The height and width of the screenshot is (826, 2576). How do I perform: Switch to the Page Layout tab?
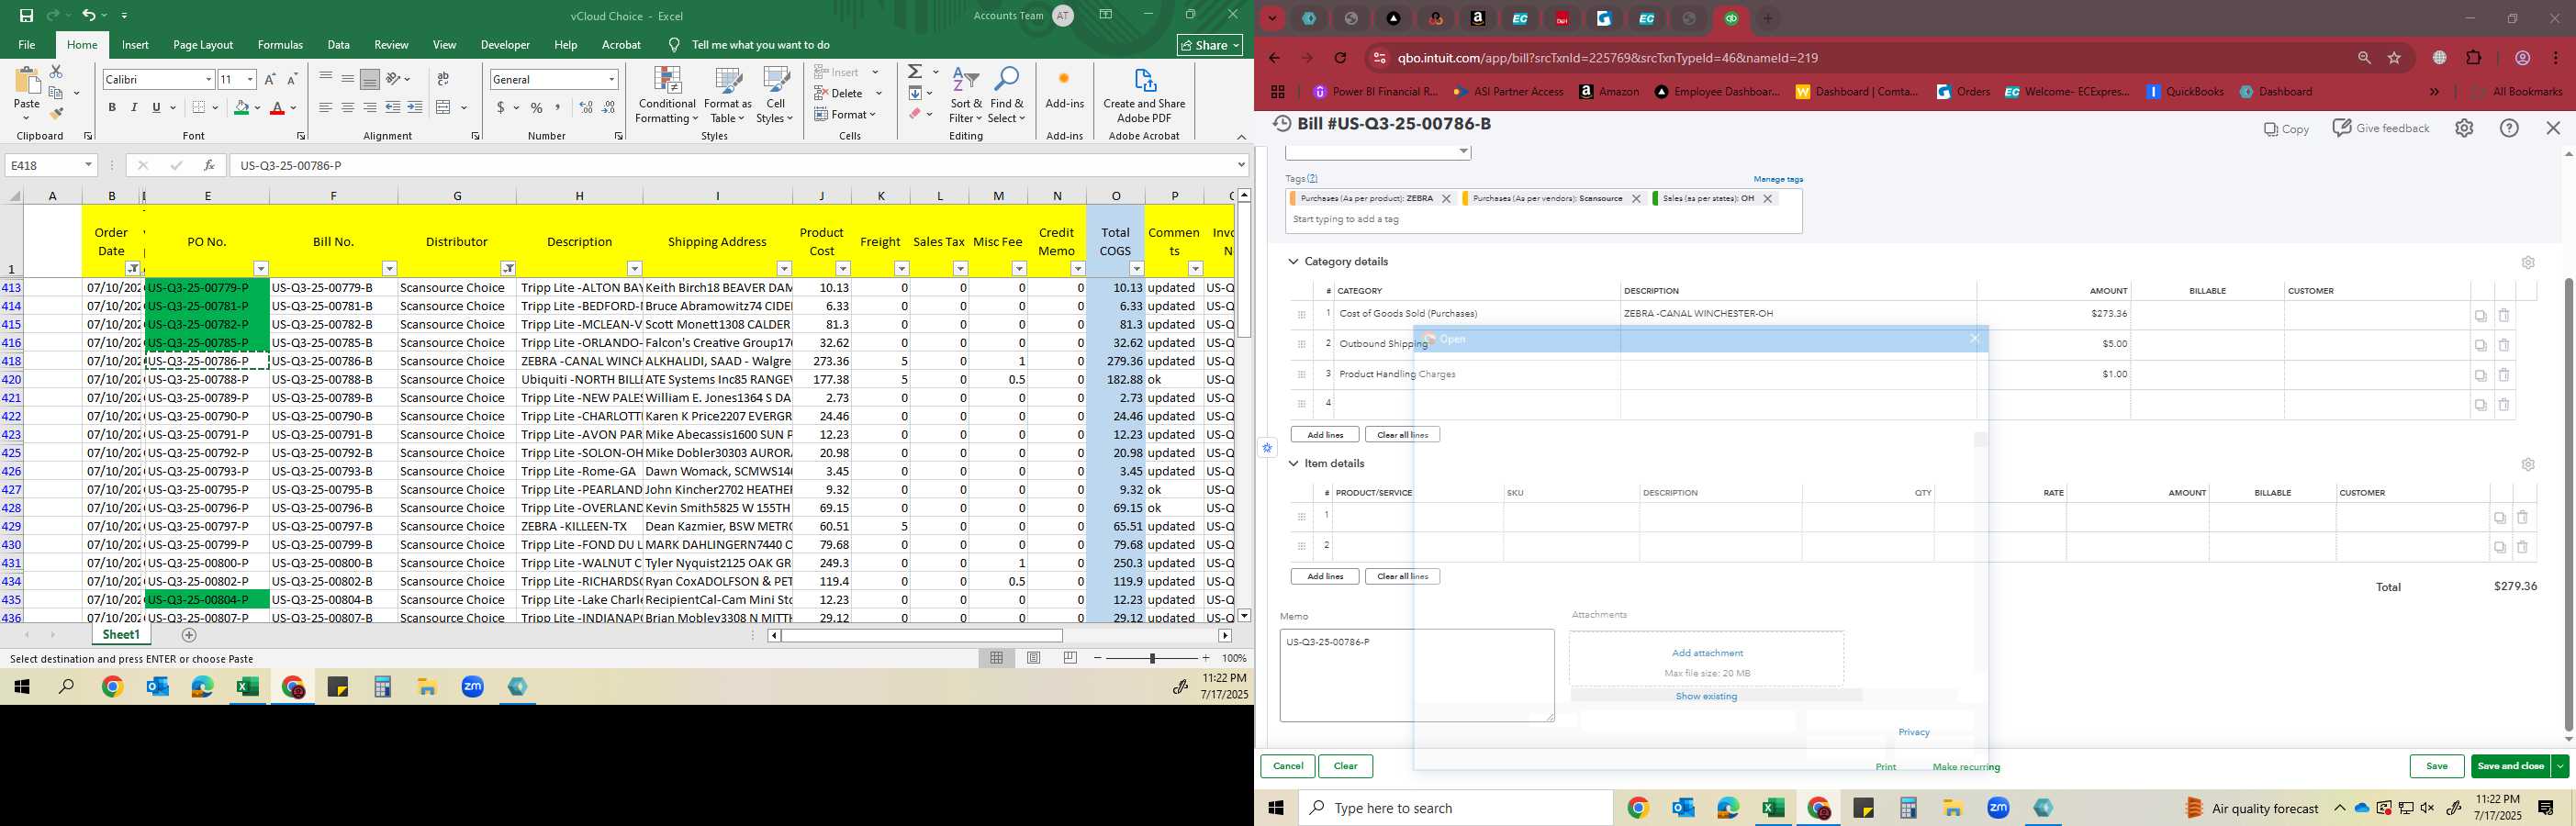click(x=203, y=45)
